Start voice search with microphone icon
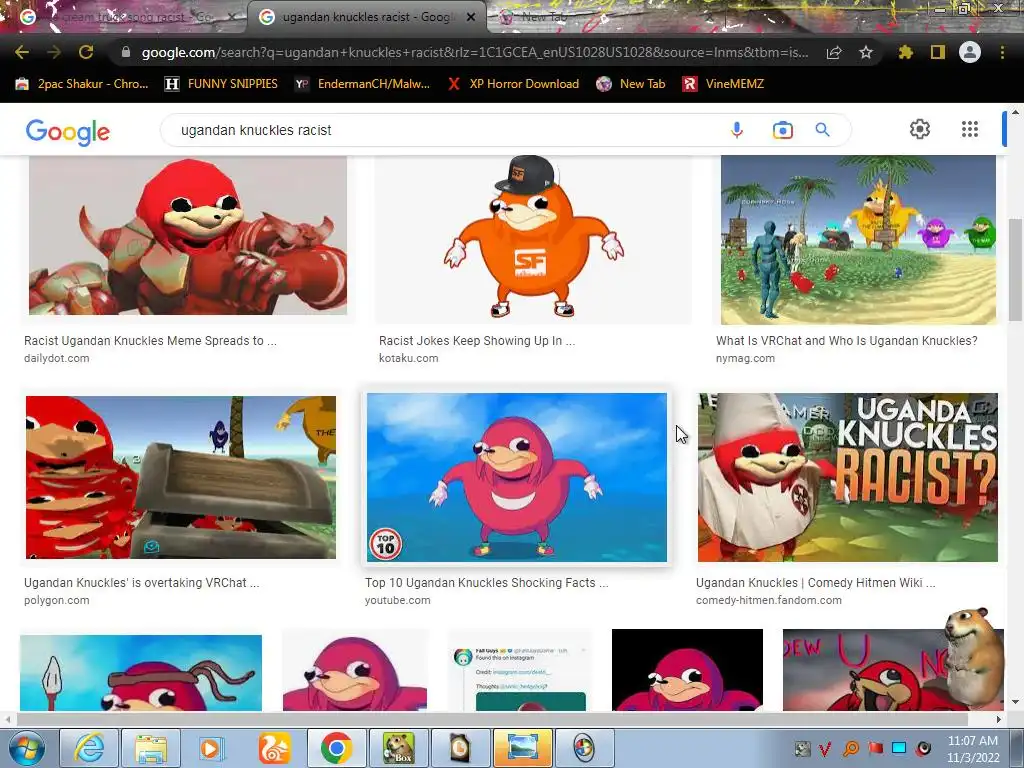This screenshot has height=768, width=1024. (x=737, y=130)
